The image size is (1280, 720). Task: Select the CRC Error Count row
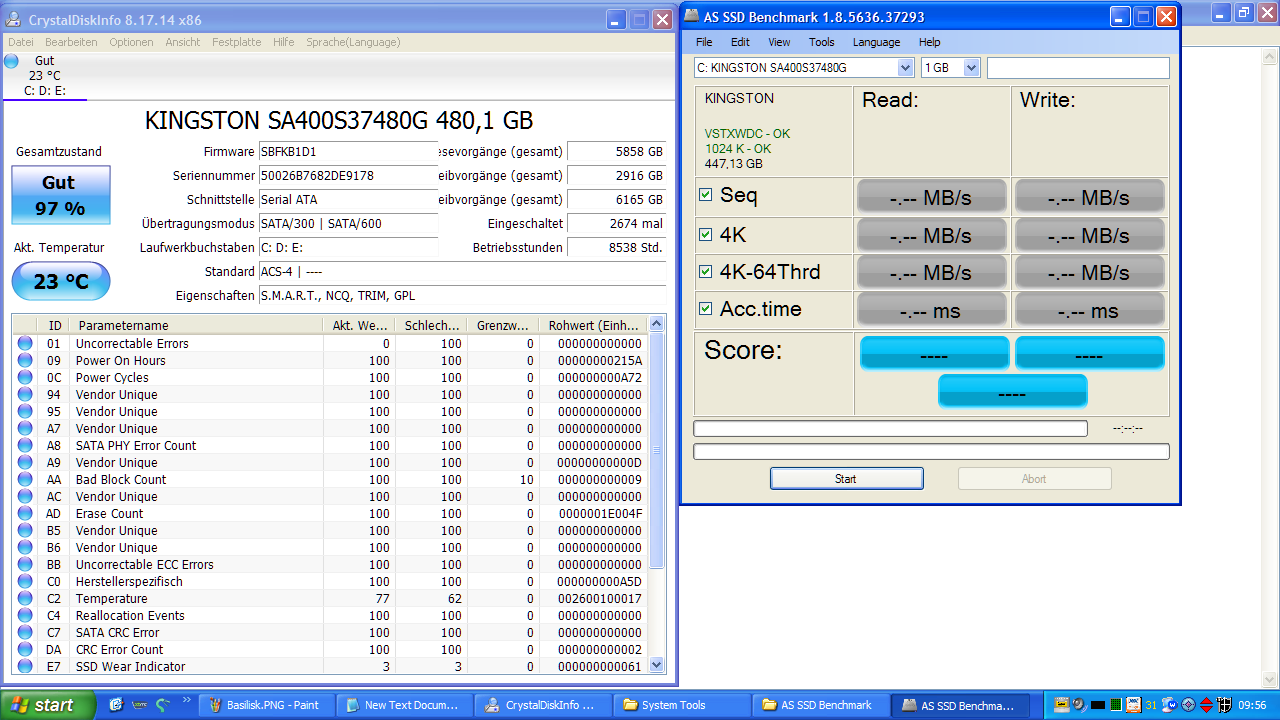point(330,649)
